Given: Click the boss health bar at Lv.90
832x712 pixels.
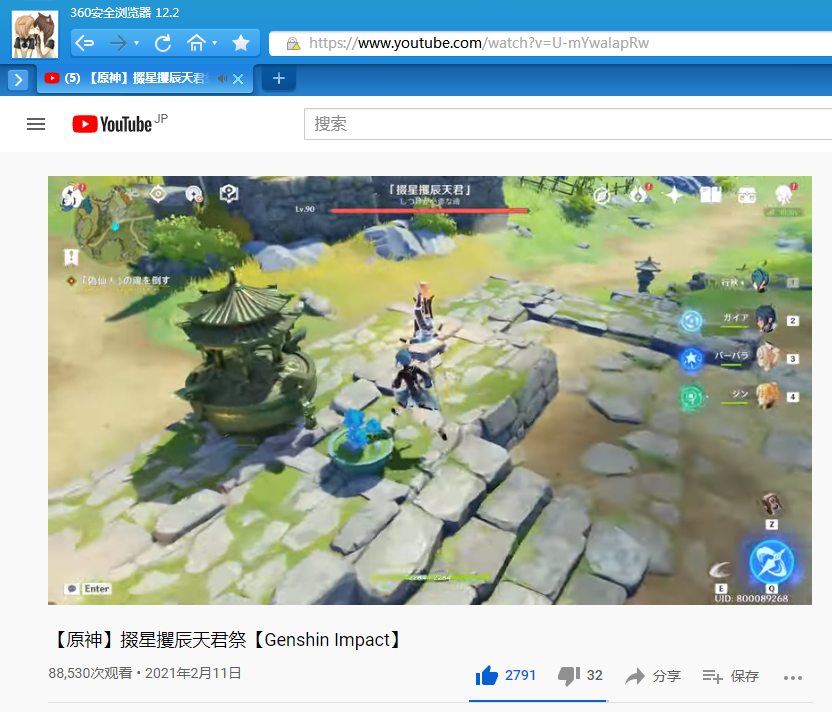Looking at the screenshot, I should tap(429, 211).
